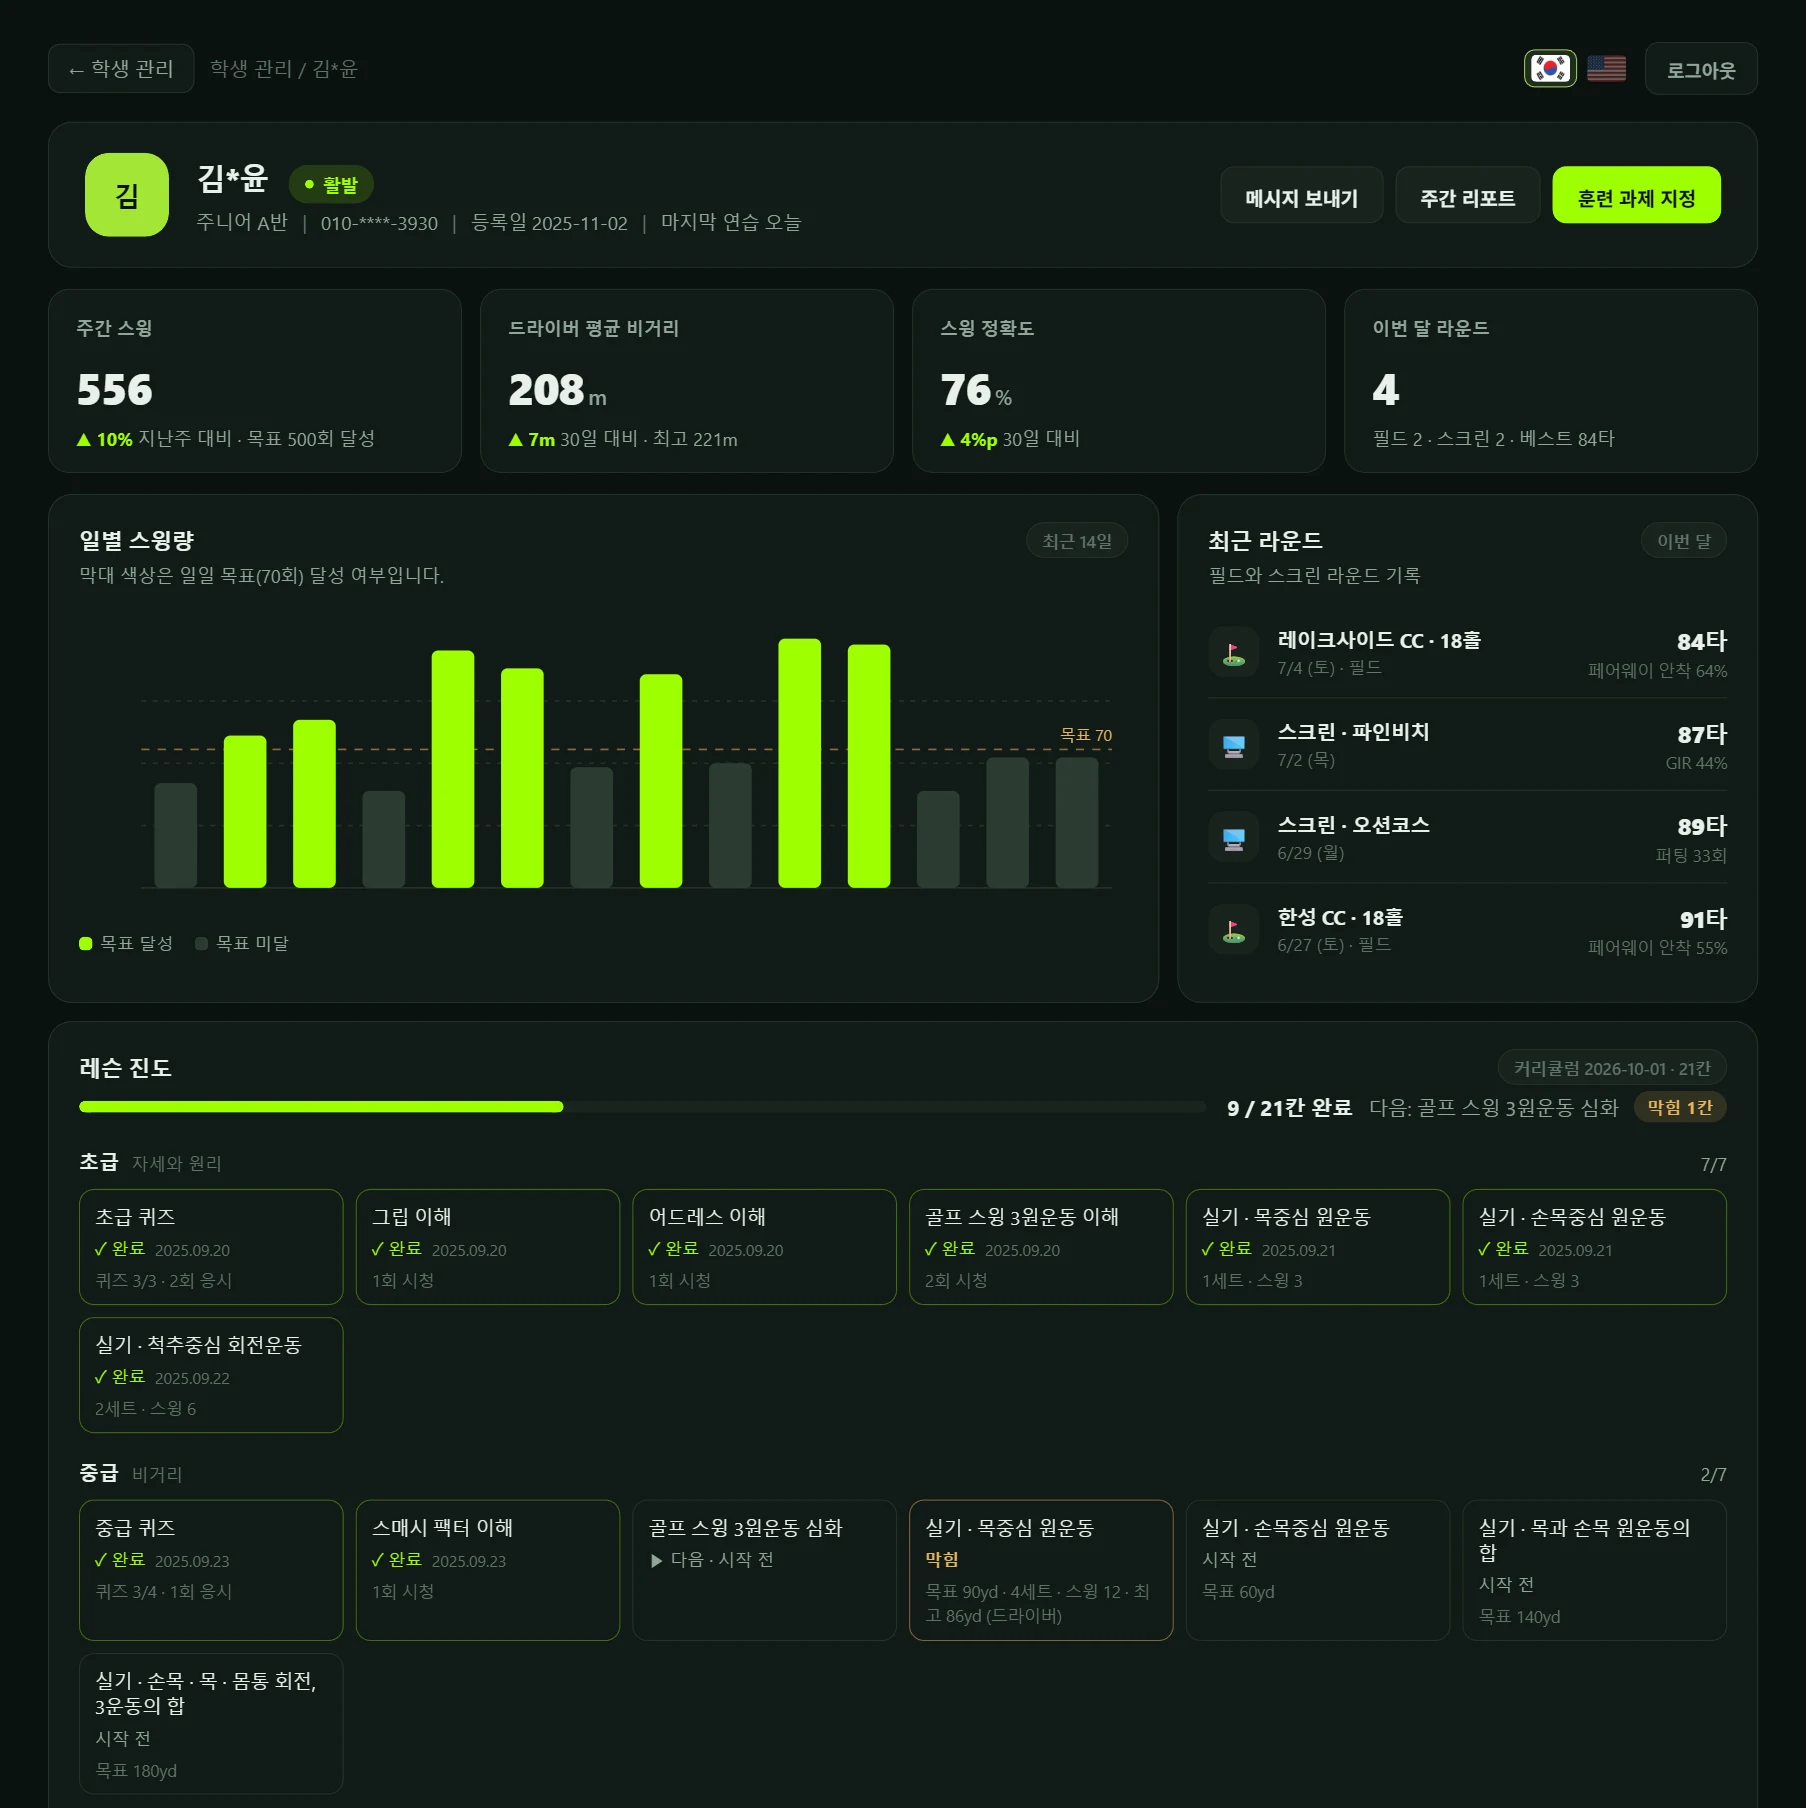Click the 목표 미달 legend swatch
The height and width of the screenshot is (1808, 1806).
point(201,943)
